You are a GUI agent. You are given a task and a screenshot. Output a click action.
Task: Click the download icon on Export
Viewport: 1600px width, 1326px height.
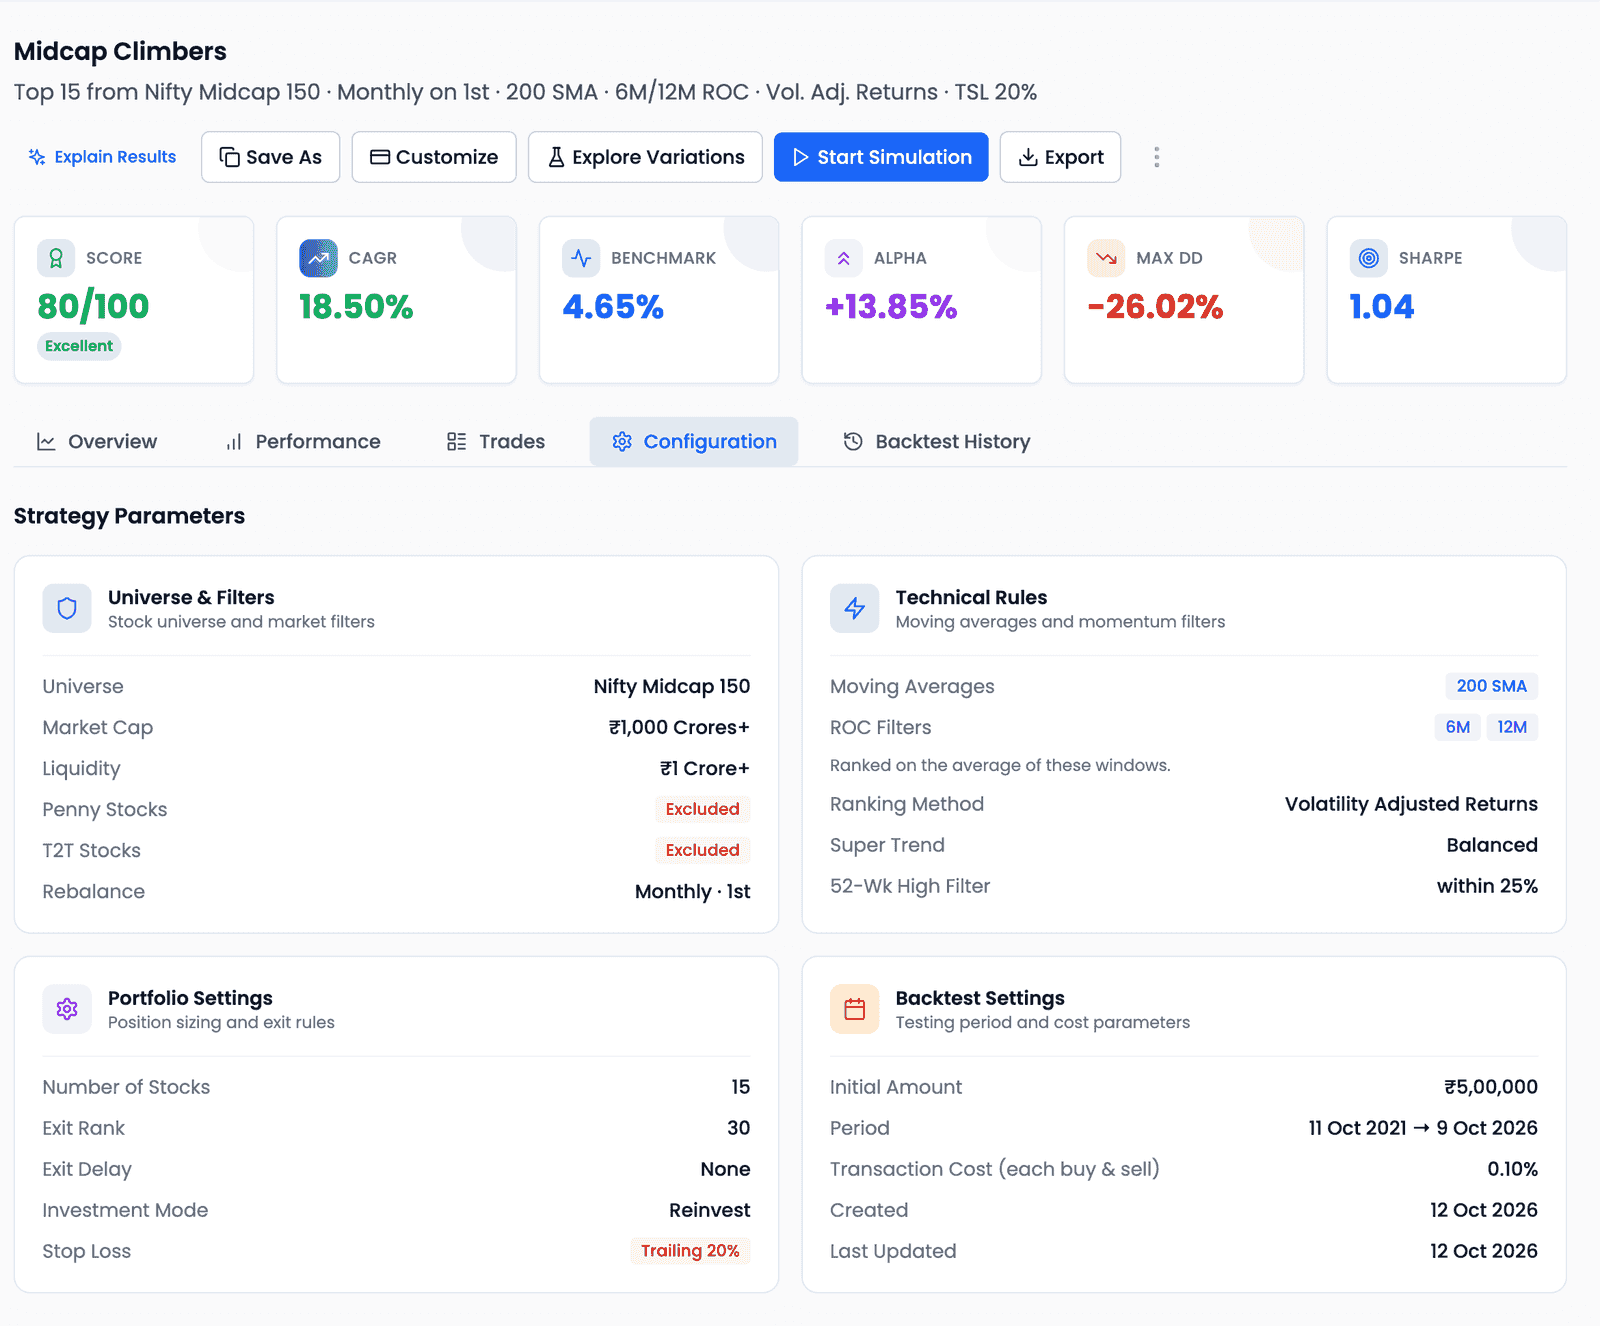tap(1028, 157)
